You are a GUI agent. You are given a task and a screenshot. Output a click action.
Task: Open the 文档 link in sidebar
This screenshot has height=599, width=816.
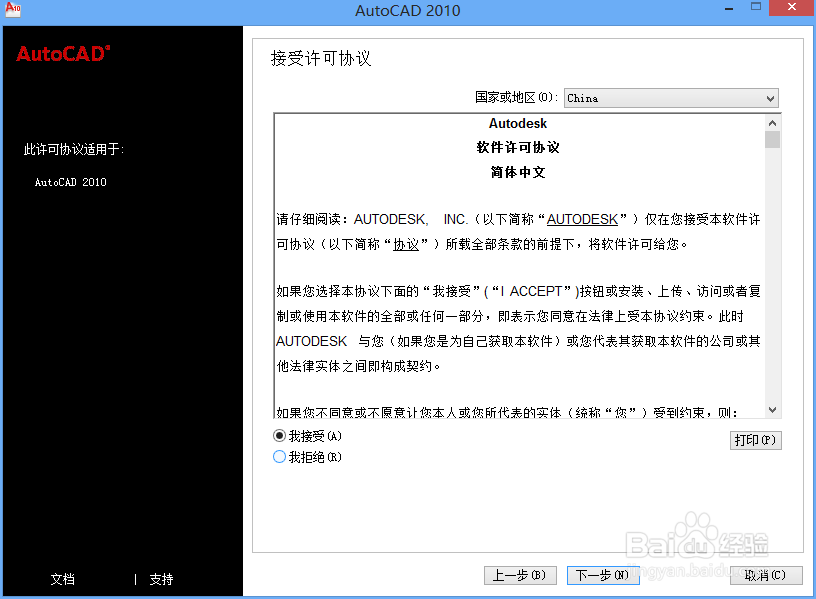(62, 579)
